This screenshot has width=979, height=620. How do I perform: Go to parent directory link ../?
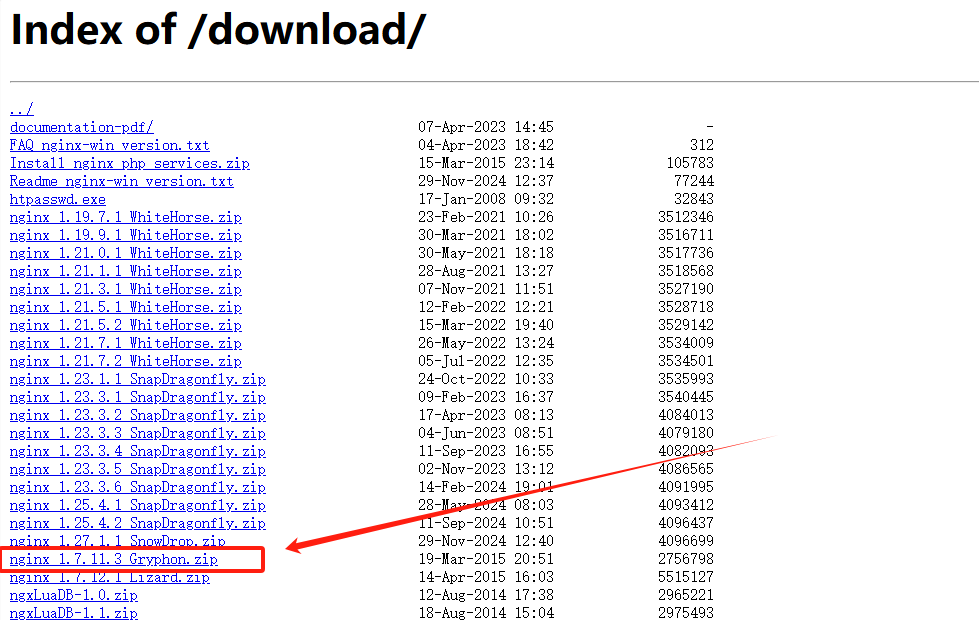click(x=22, y=109)
